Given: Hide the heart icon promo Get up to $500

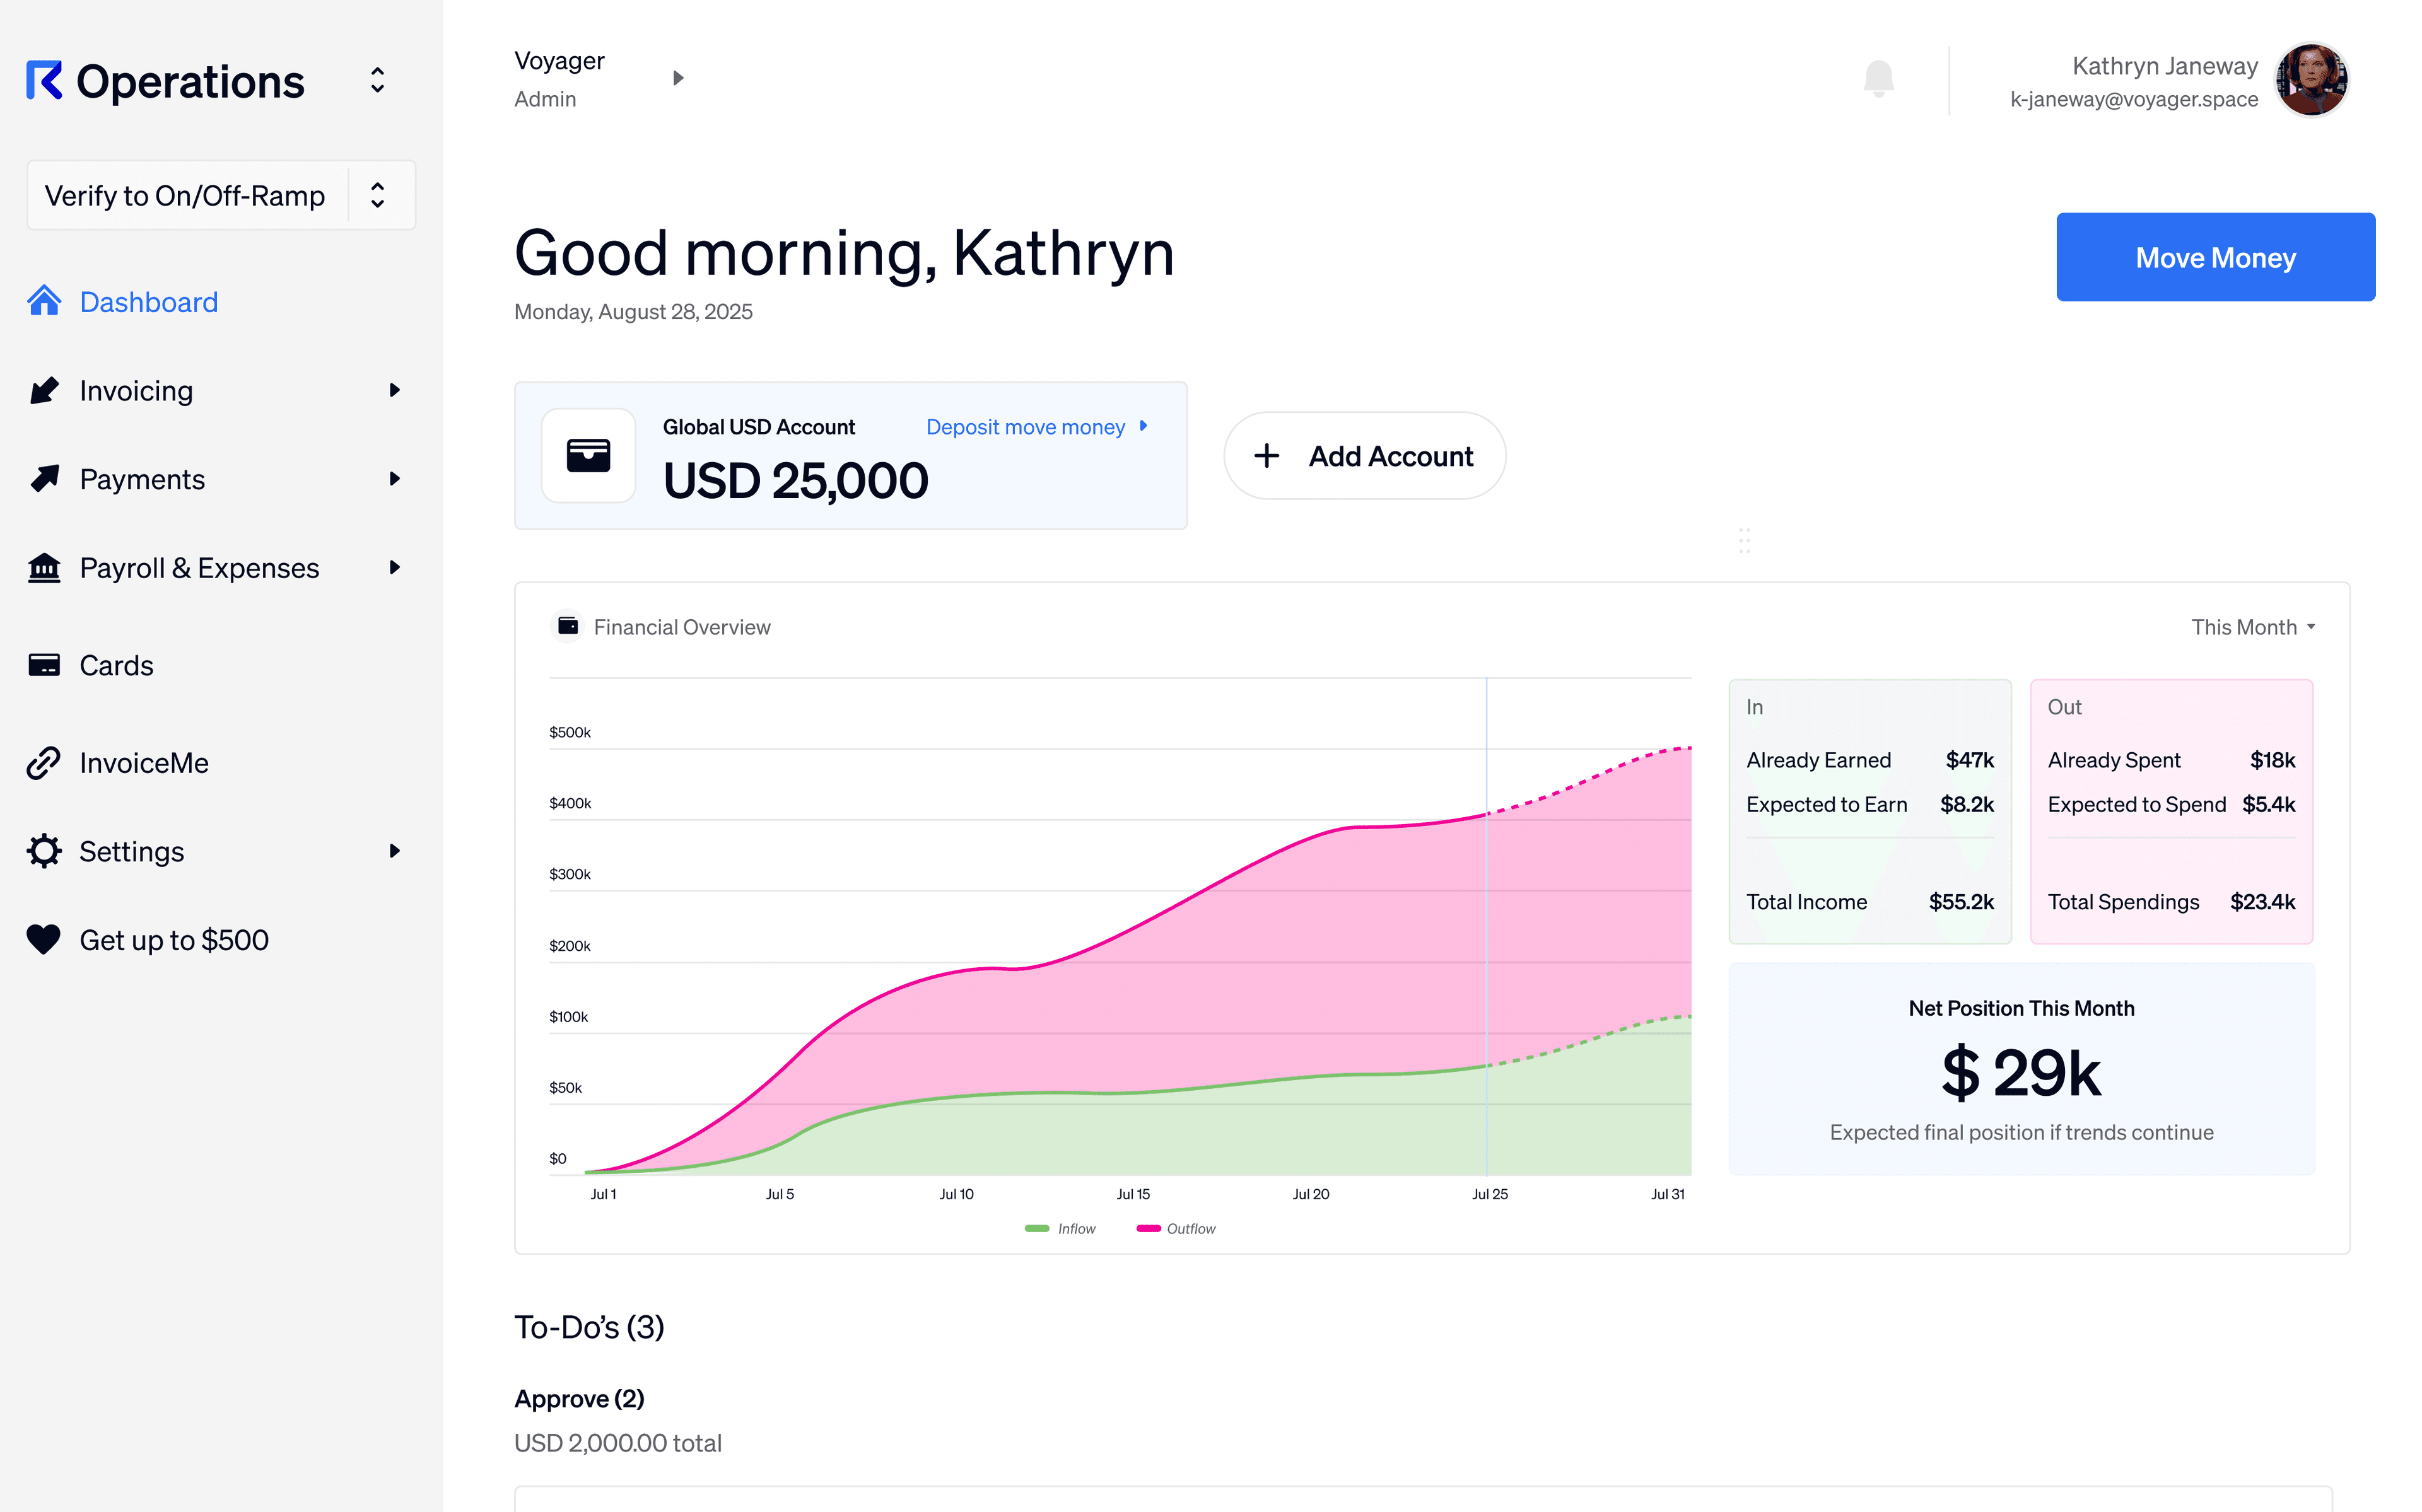Looking at the screenshot, I should click(44, 939).
